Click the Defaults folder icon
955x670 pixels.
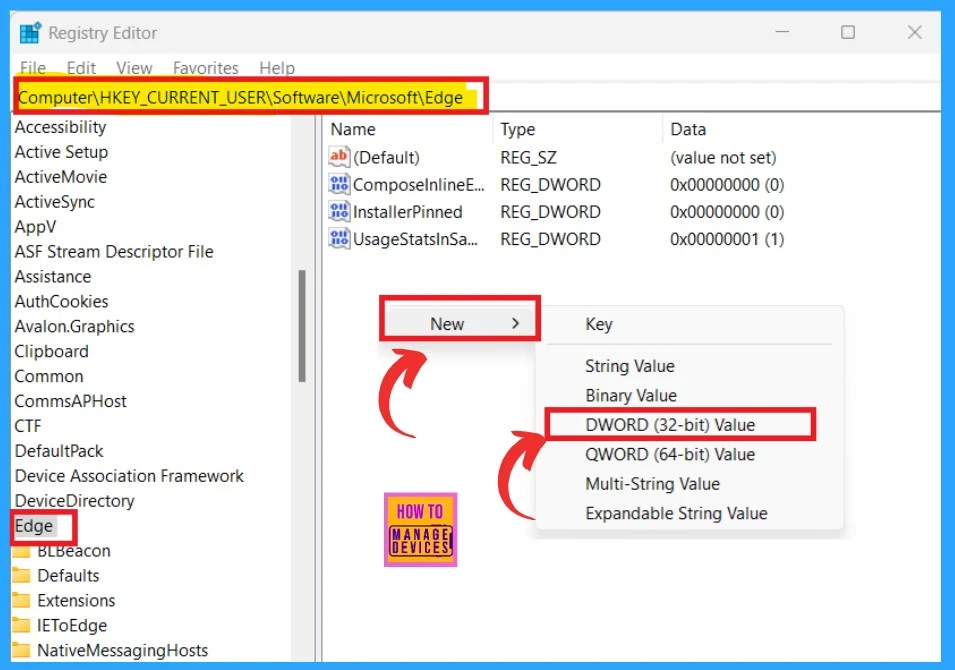pyautogui.click(x=22, y=575)
